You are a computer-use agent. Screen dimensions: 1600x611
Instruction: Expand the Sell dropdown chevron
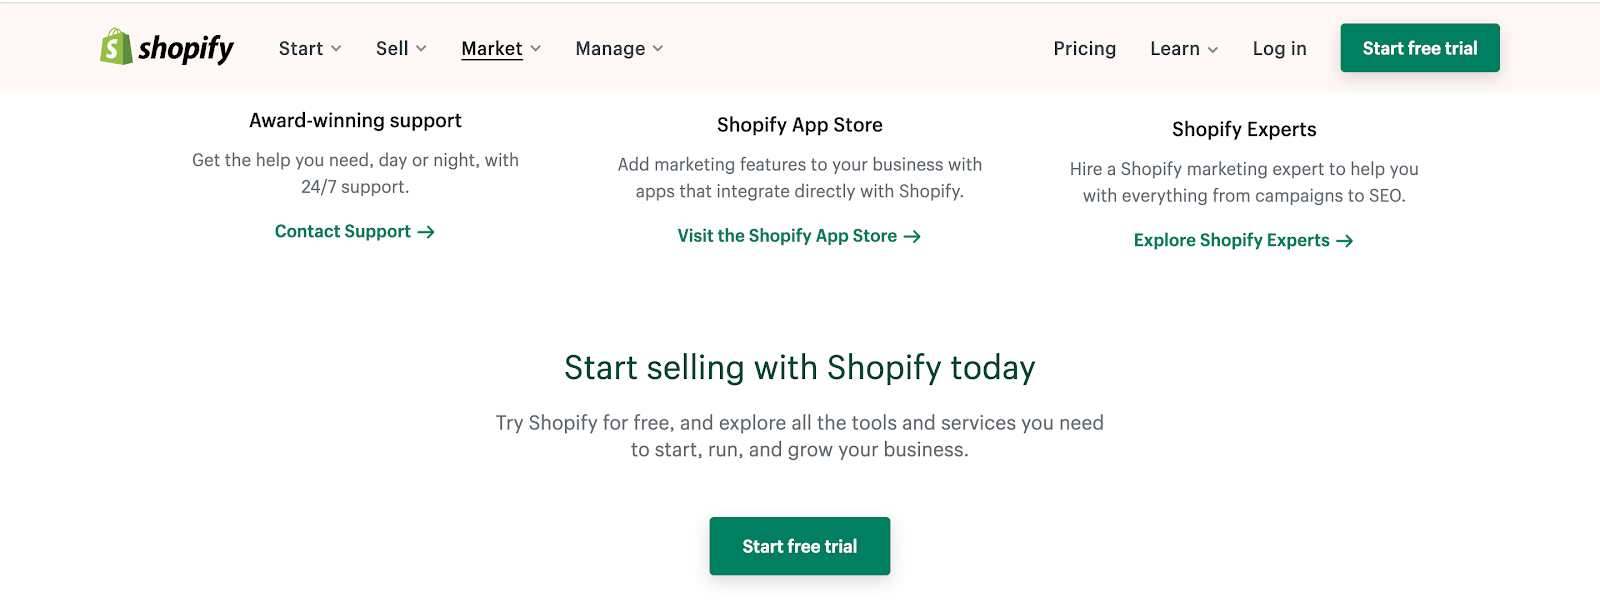[421, 49]
